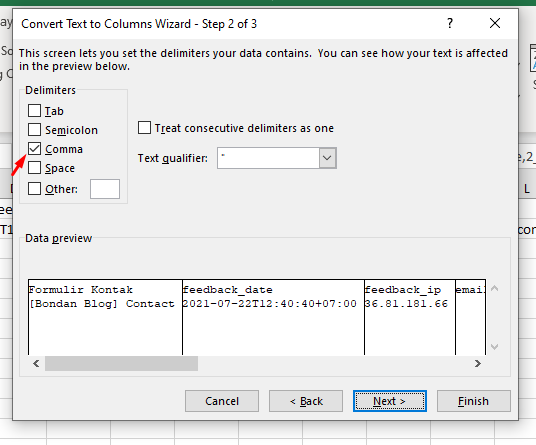Enable the Other delimiter checkbox
This screenshot has width=536, height=445.
(35, 189)
